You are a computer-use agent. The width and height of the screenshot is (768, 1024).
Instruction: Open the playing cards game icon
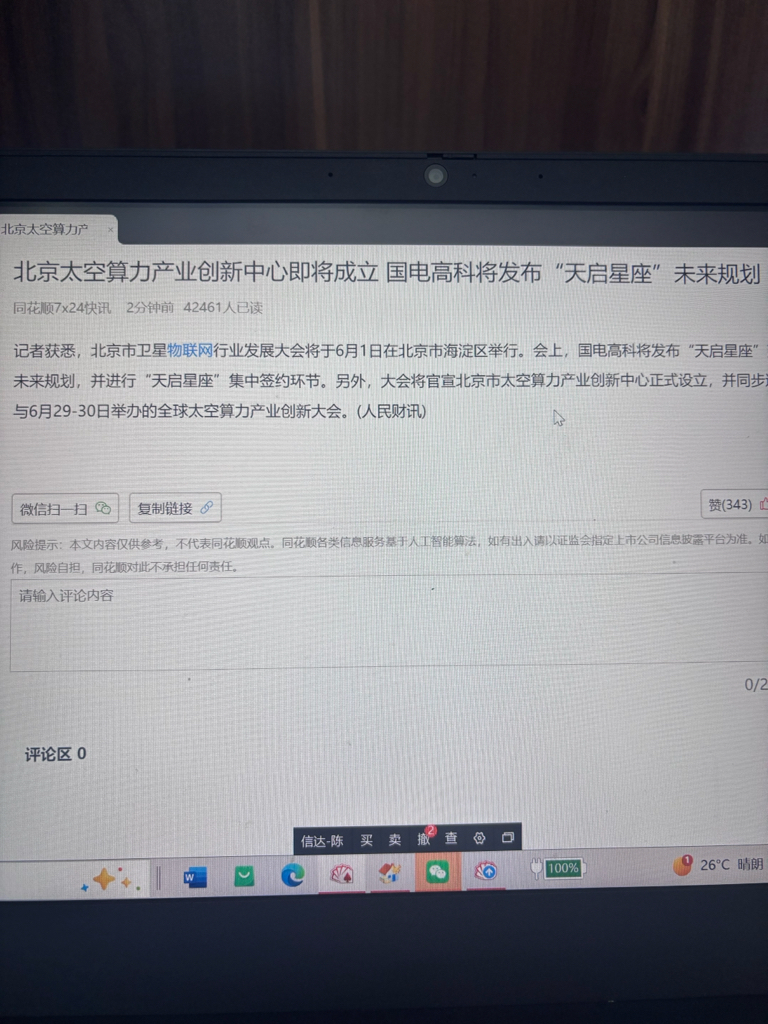click(342, 874)
